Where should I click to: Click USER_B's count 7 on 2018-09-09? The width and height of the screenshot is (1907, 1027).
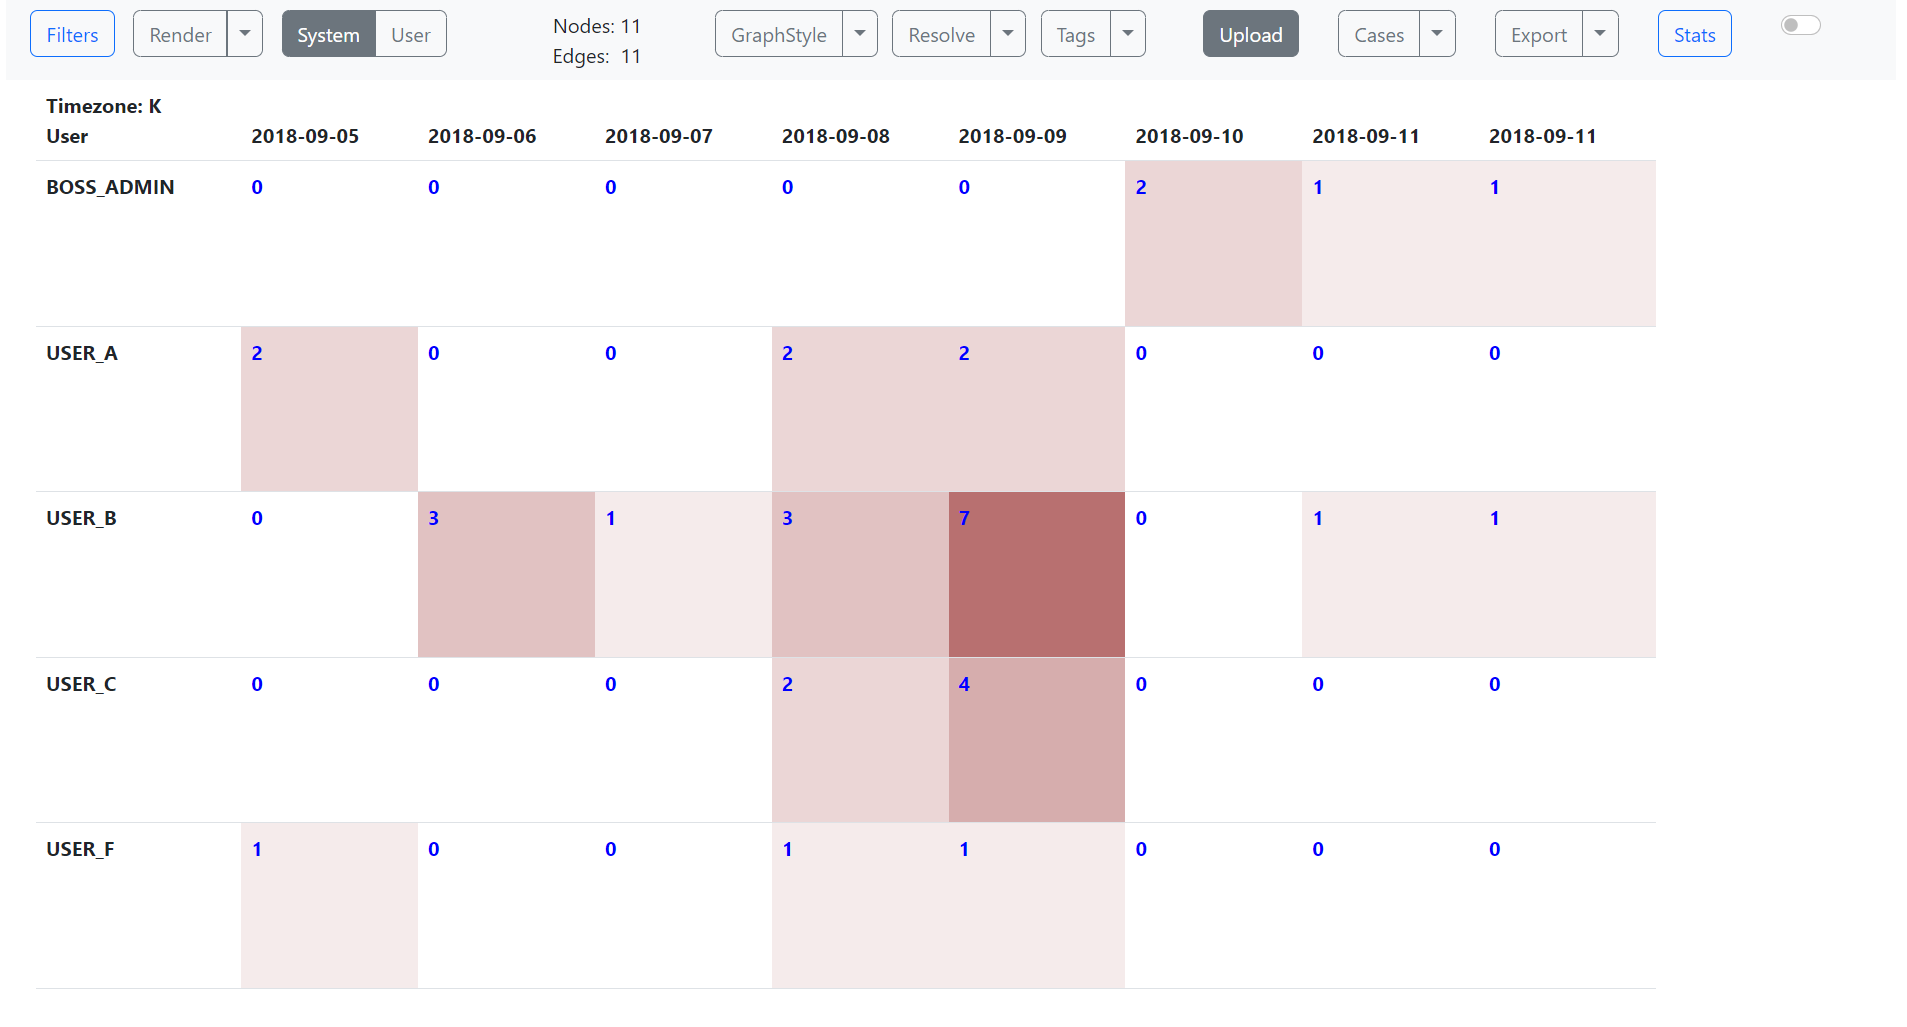[964, 518]
